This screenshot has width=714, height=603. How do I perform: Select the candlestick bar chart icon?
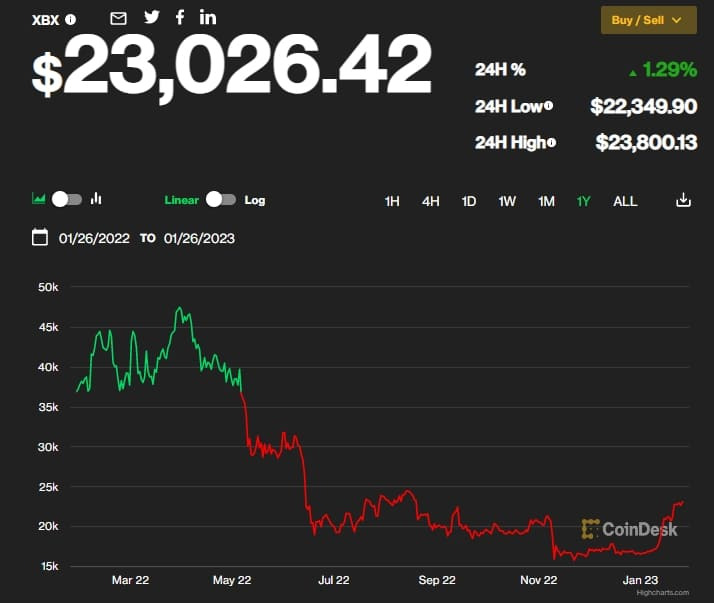click(96, 199)
